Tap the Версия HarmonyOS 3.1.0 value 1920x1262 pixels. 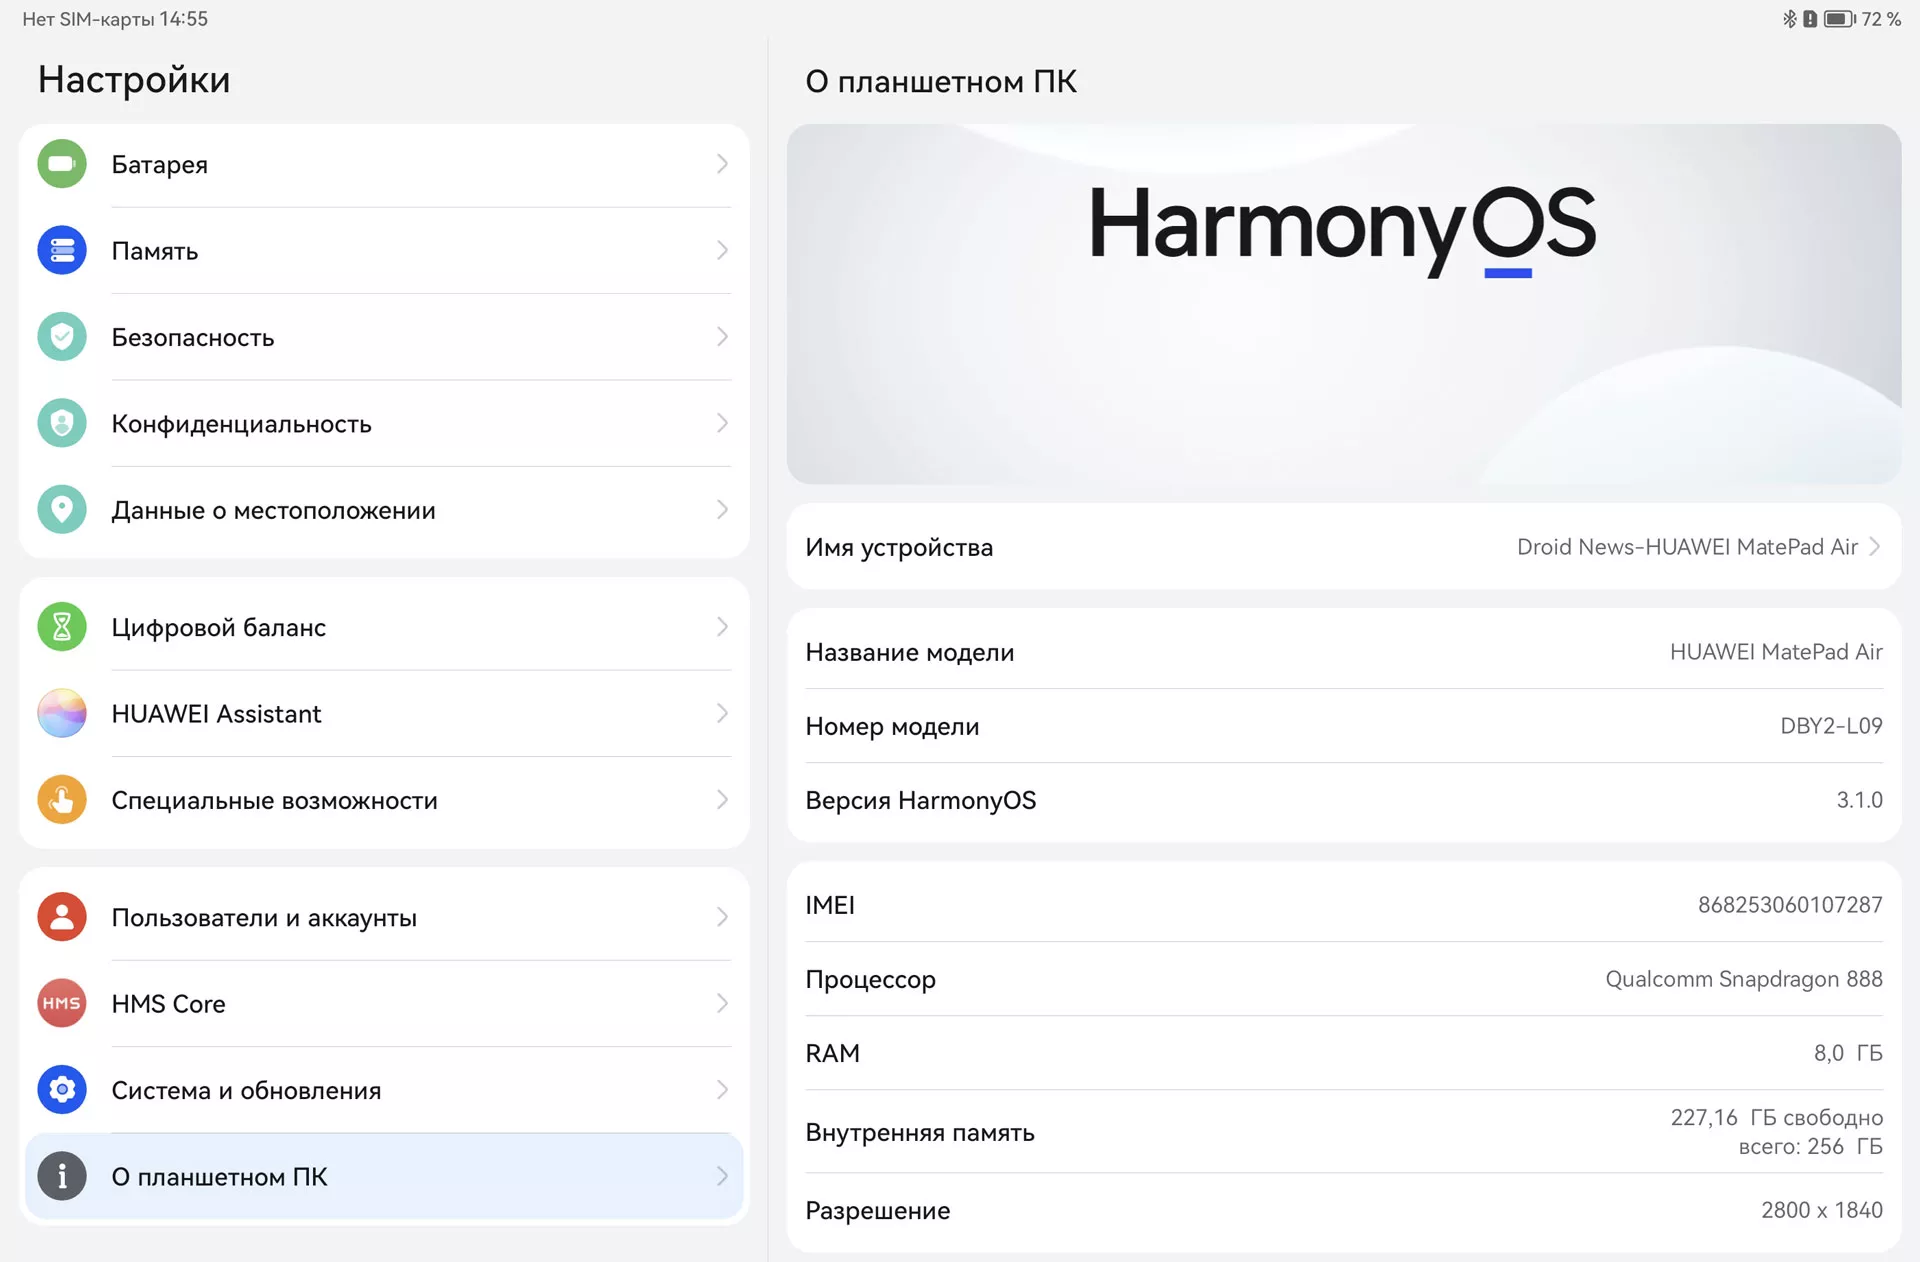click(x=1859, y=800)
